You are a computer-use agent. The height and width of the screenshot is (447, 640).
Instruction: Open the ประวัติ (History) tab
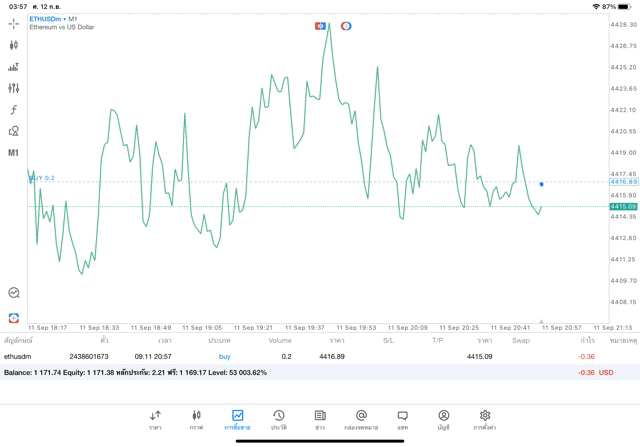tap(278, 419)
